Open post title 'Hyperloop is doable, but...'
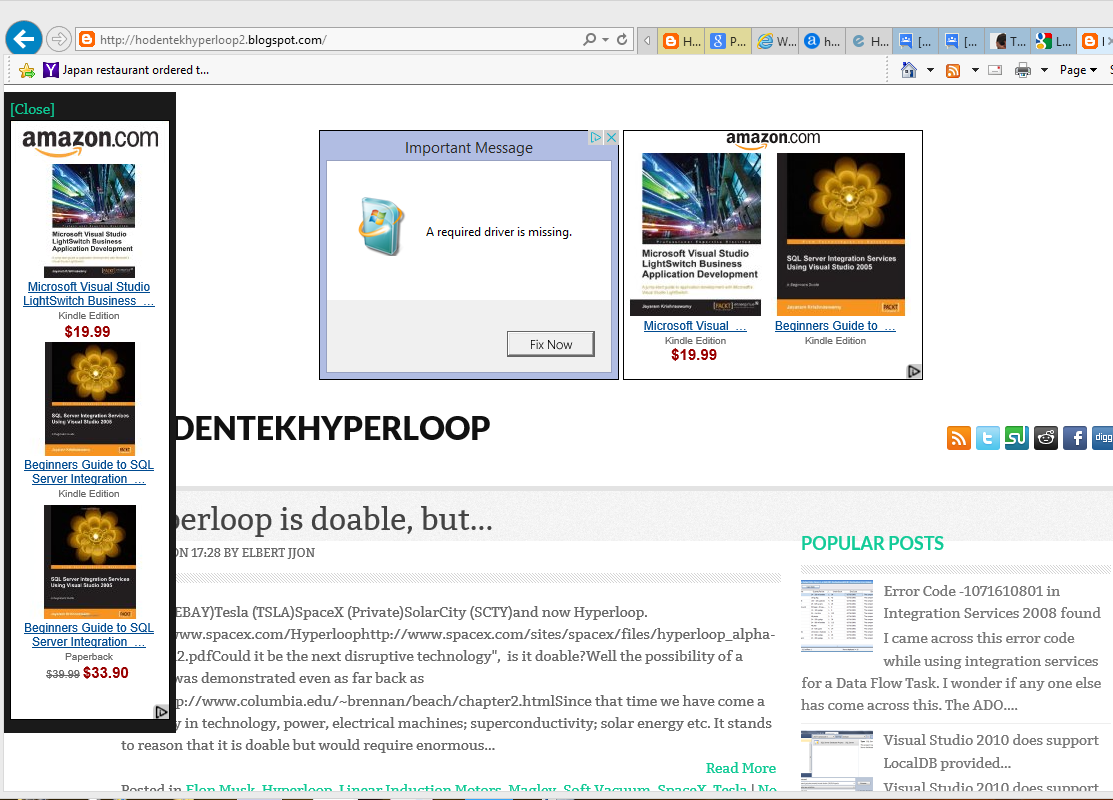 [x=334, y=520]
